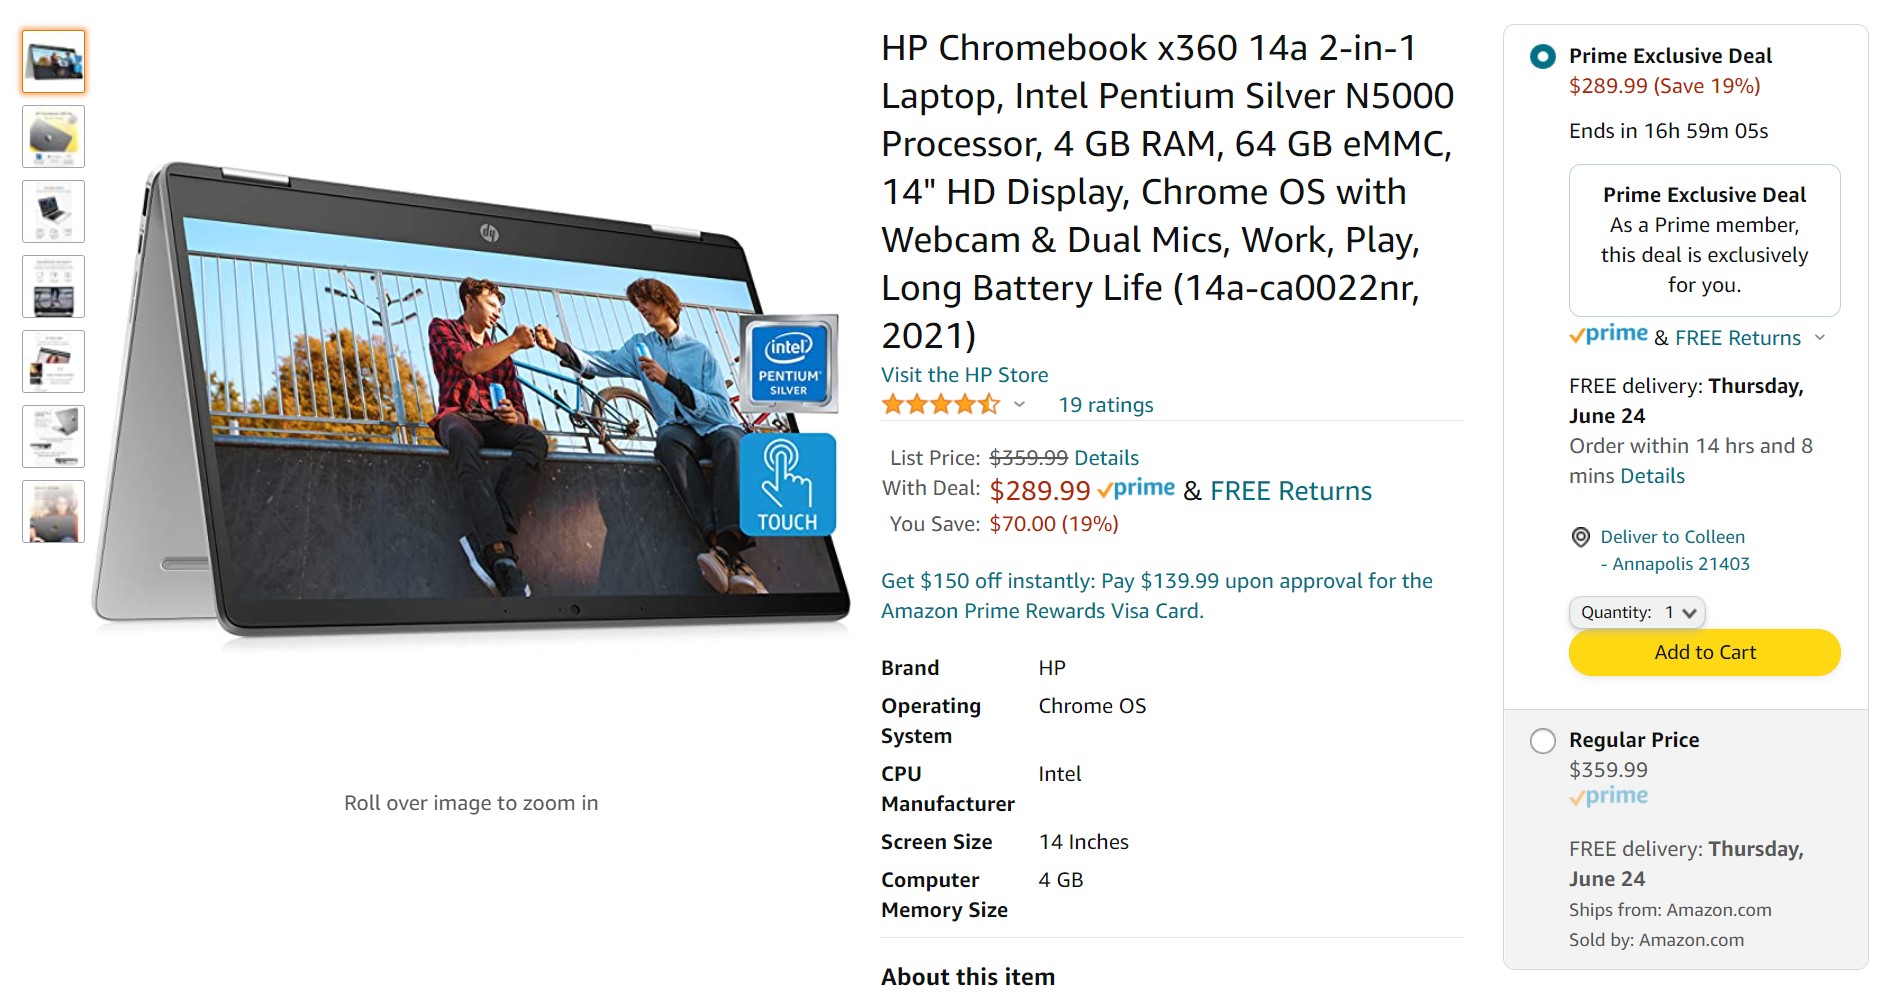Click the prime logo beside $289.99 deal price
This screenshot has width=1888, height=994.
point(1136,489)
